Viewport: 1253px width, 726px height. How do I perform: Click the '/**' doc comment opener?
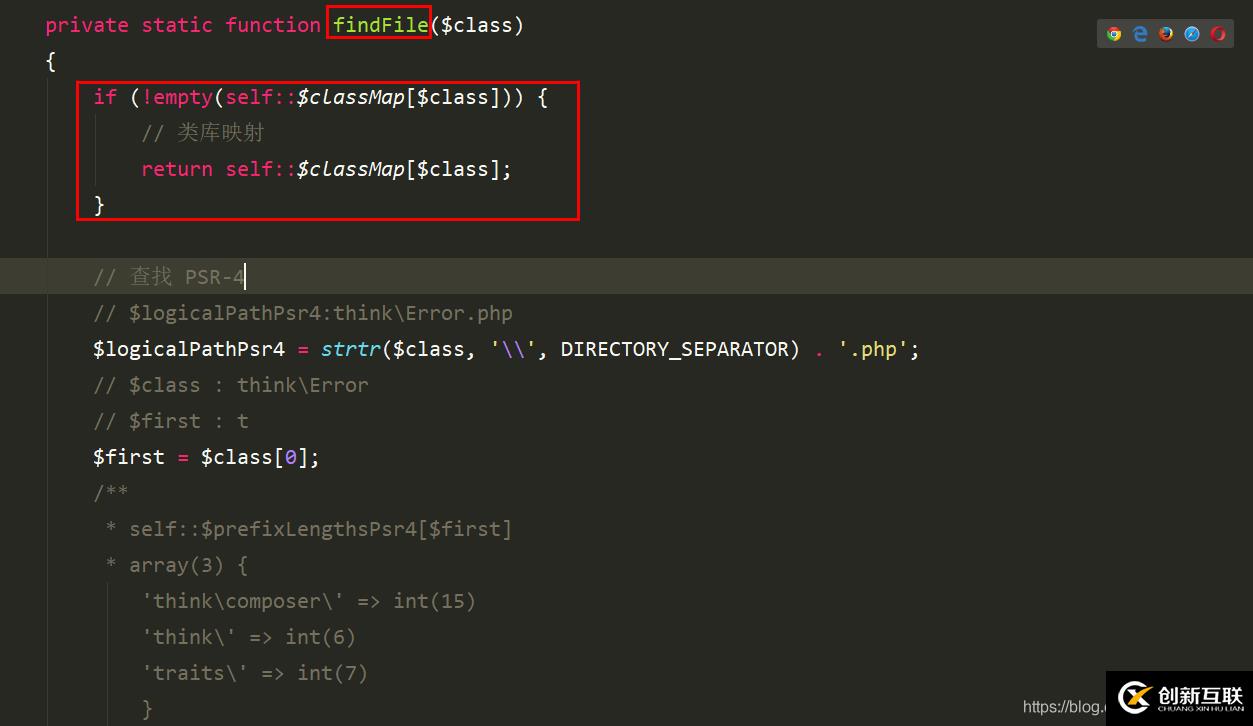111,493
